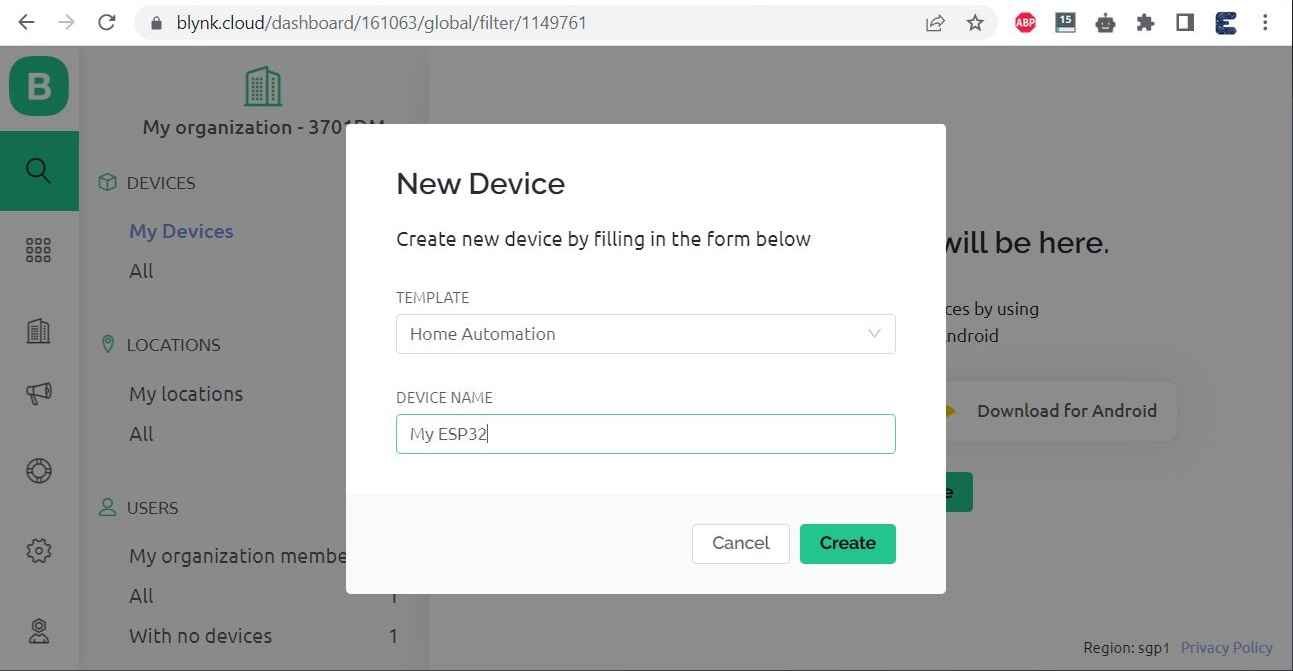1293x671 pixels.
Task: Open the Chrome three-dot menu
Action: pos(1265,22)
